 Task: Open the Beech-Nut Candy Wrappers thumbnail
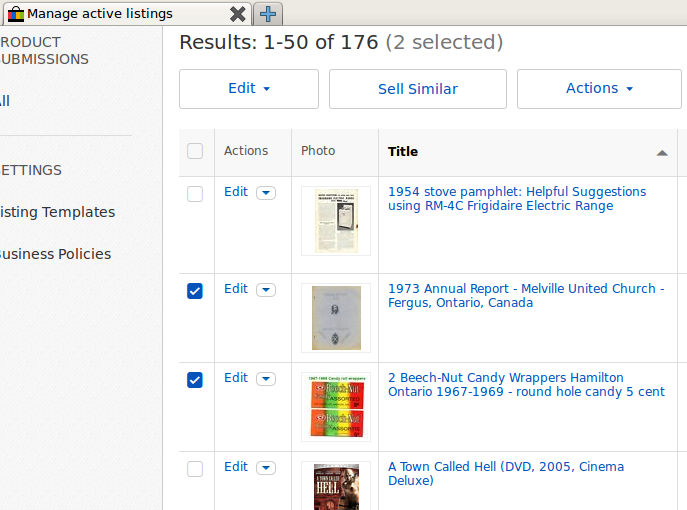coord(336,406)
